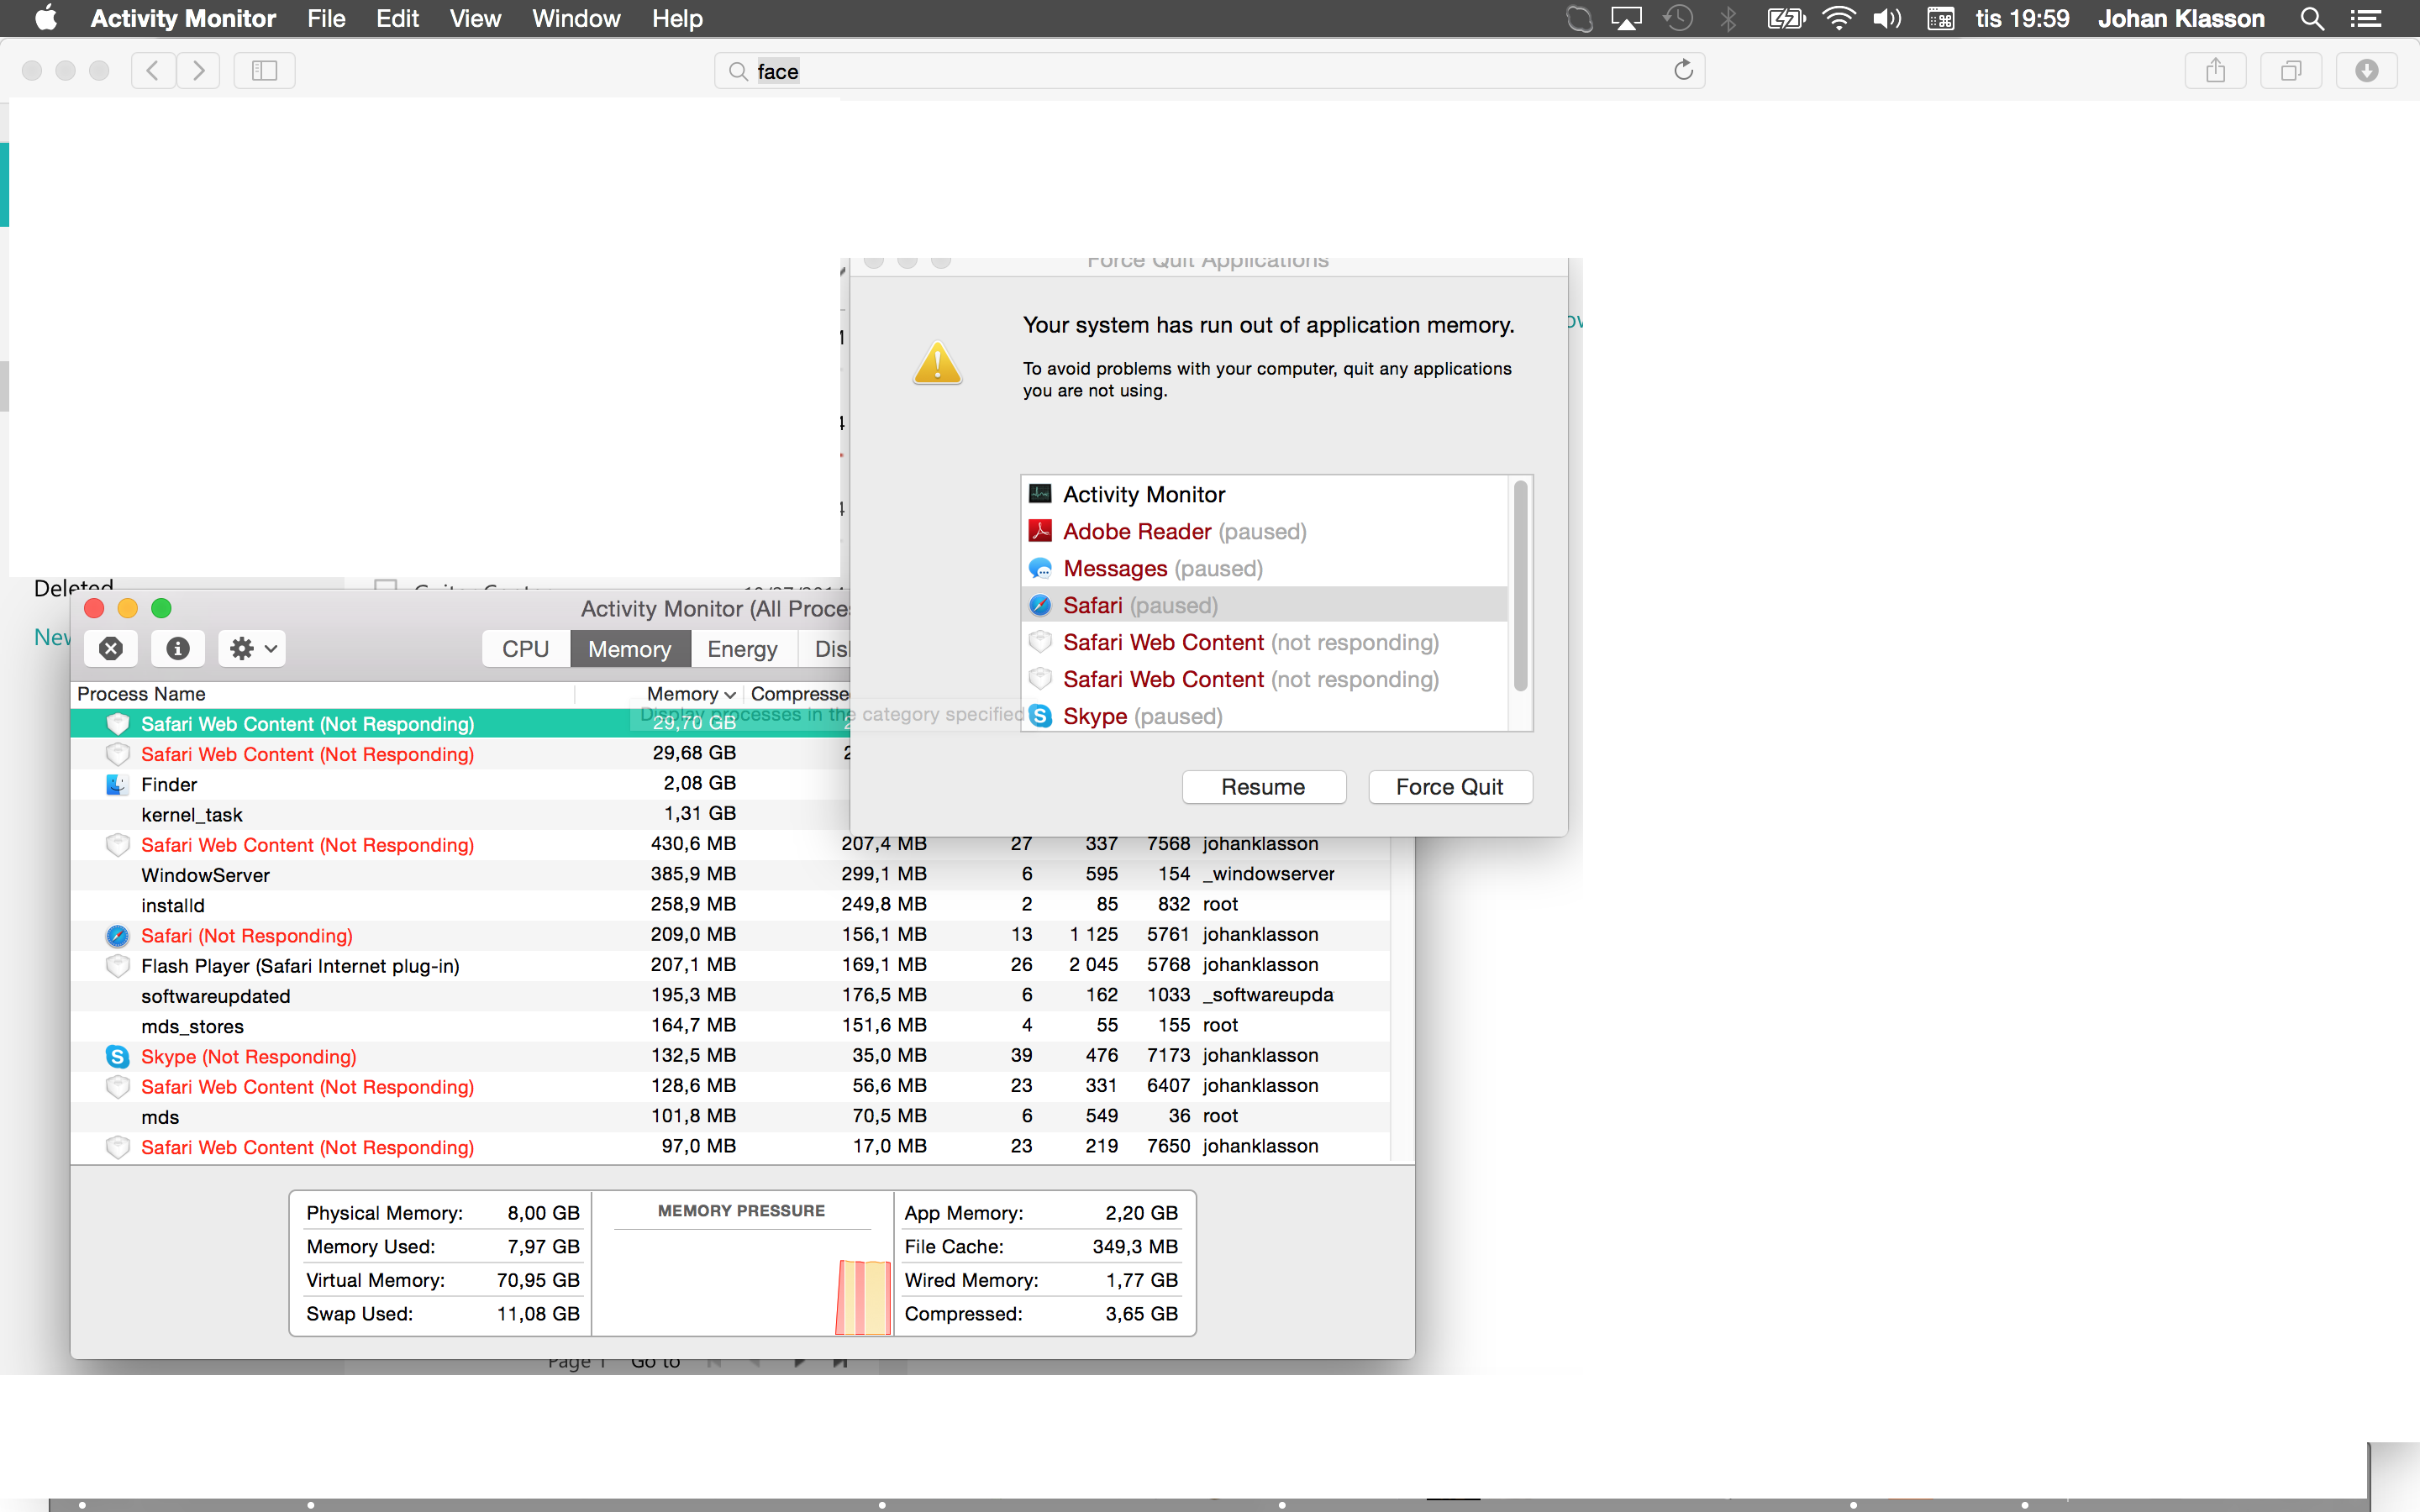This screenshot has height=1512, width=2420.
Task: Select Safari Web Content 29,68 GB row
Action: [460, 754]
